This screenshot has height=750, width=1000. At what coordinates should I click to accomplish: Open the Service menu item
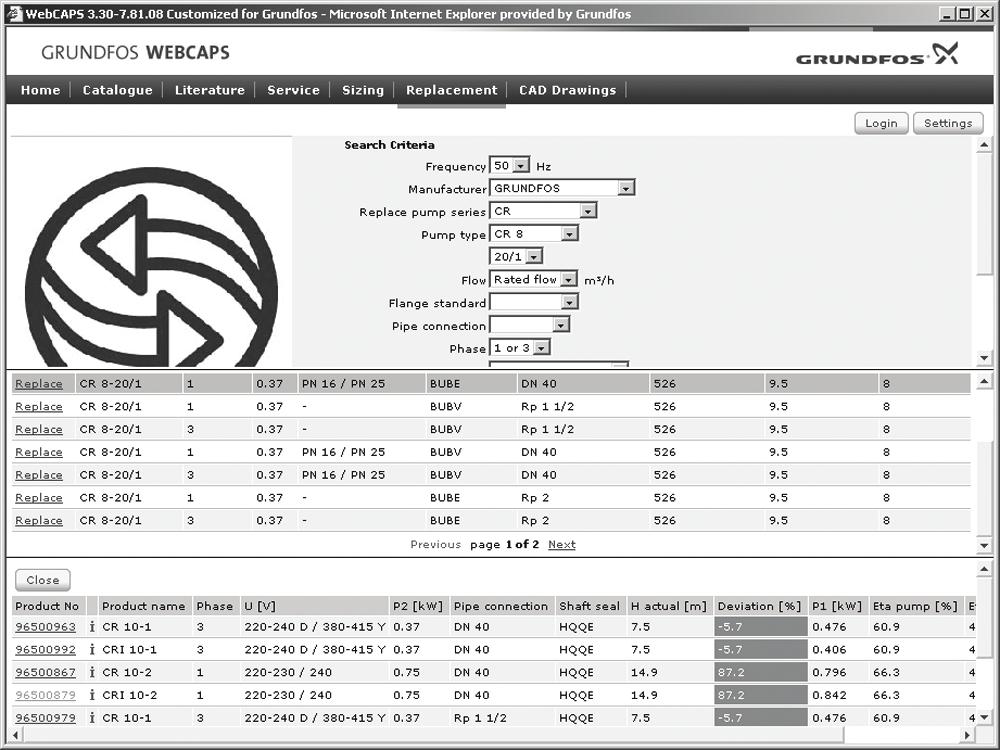tap(293, 90)
